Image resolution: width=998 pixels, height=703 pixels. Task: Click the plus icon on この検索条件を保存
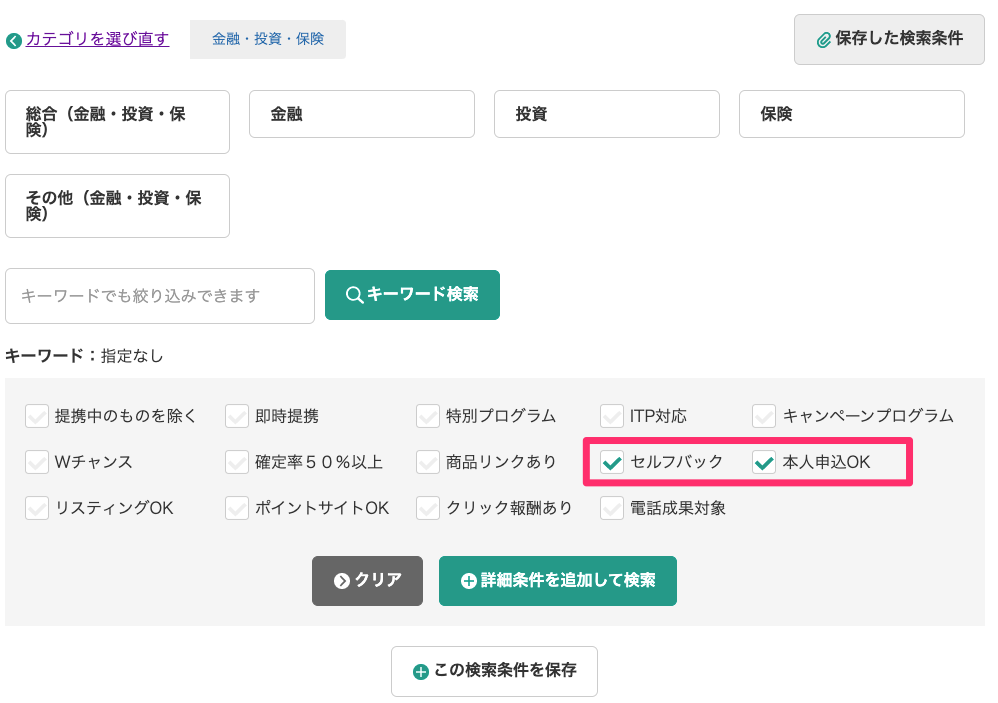point(421,671)
